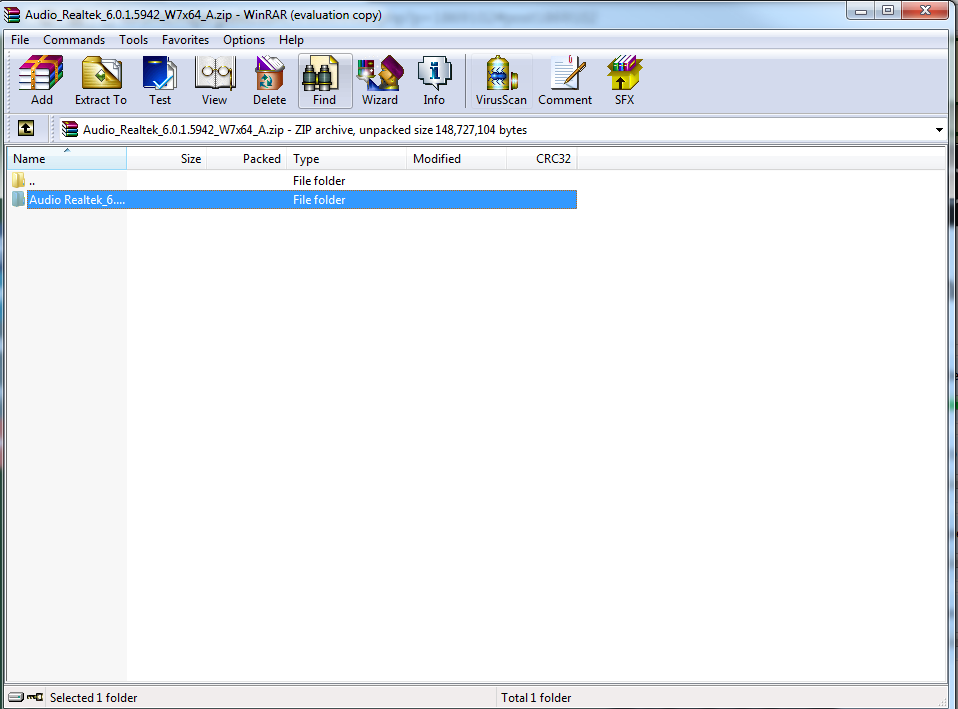The image size is (958, 709).
Task: Go up one folder level arrow
Action: click(26, 129)
